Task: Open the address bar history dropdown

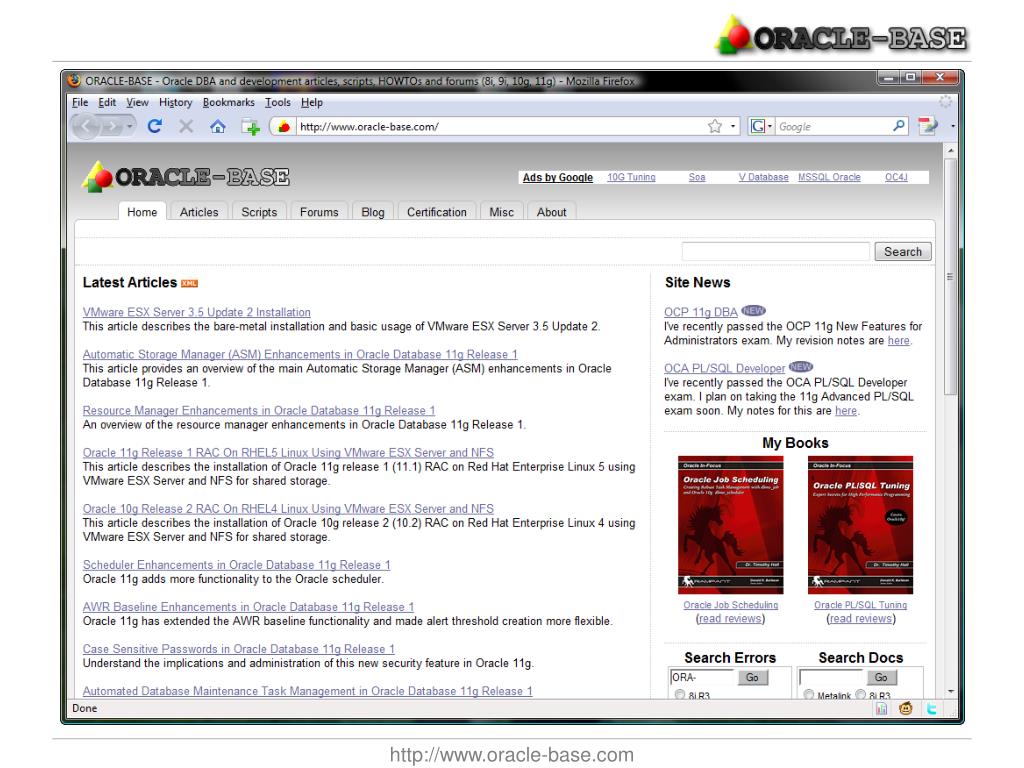Action: pos(733,126)
